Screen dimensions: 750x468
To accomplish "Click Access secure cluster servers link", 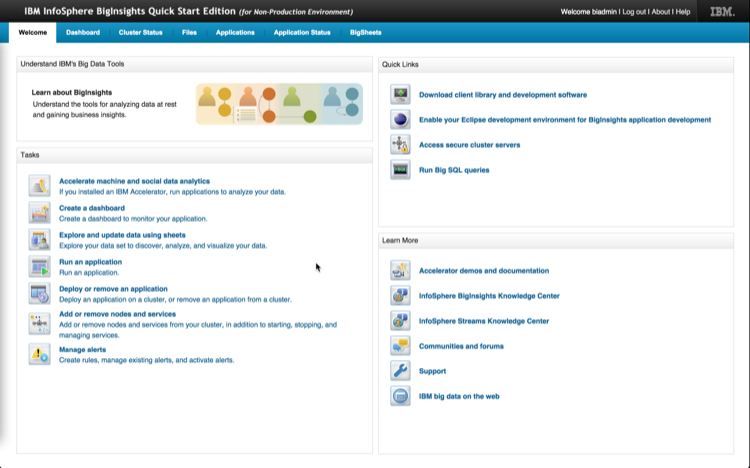I will click(469, 145).
